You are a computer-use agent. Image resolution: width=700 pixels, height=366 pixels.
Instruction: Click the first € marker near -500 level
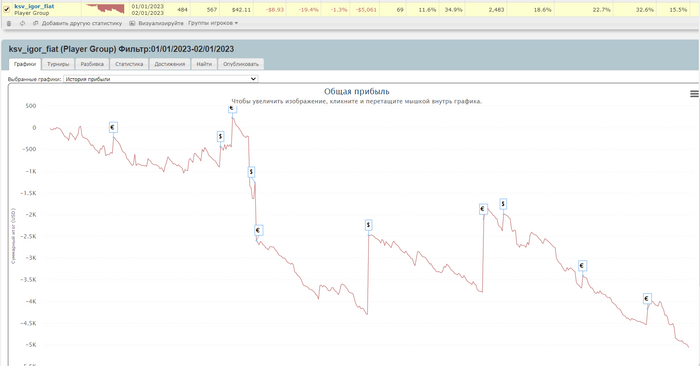click(x=113, y=128)
